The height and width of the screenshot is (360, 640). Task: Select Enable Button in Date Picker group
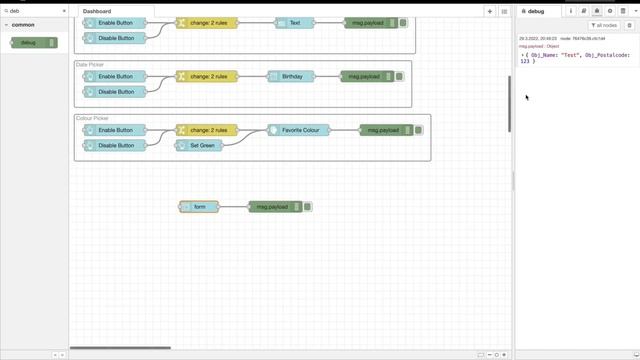tap(115, 76)
